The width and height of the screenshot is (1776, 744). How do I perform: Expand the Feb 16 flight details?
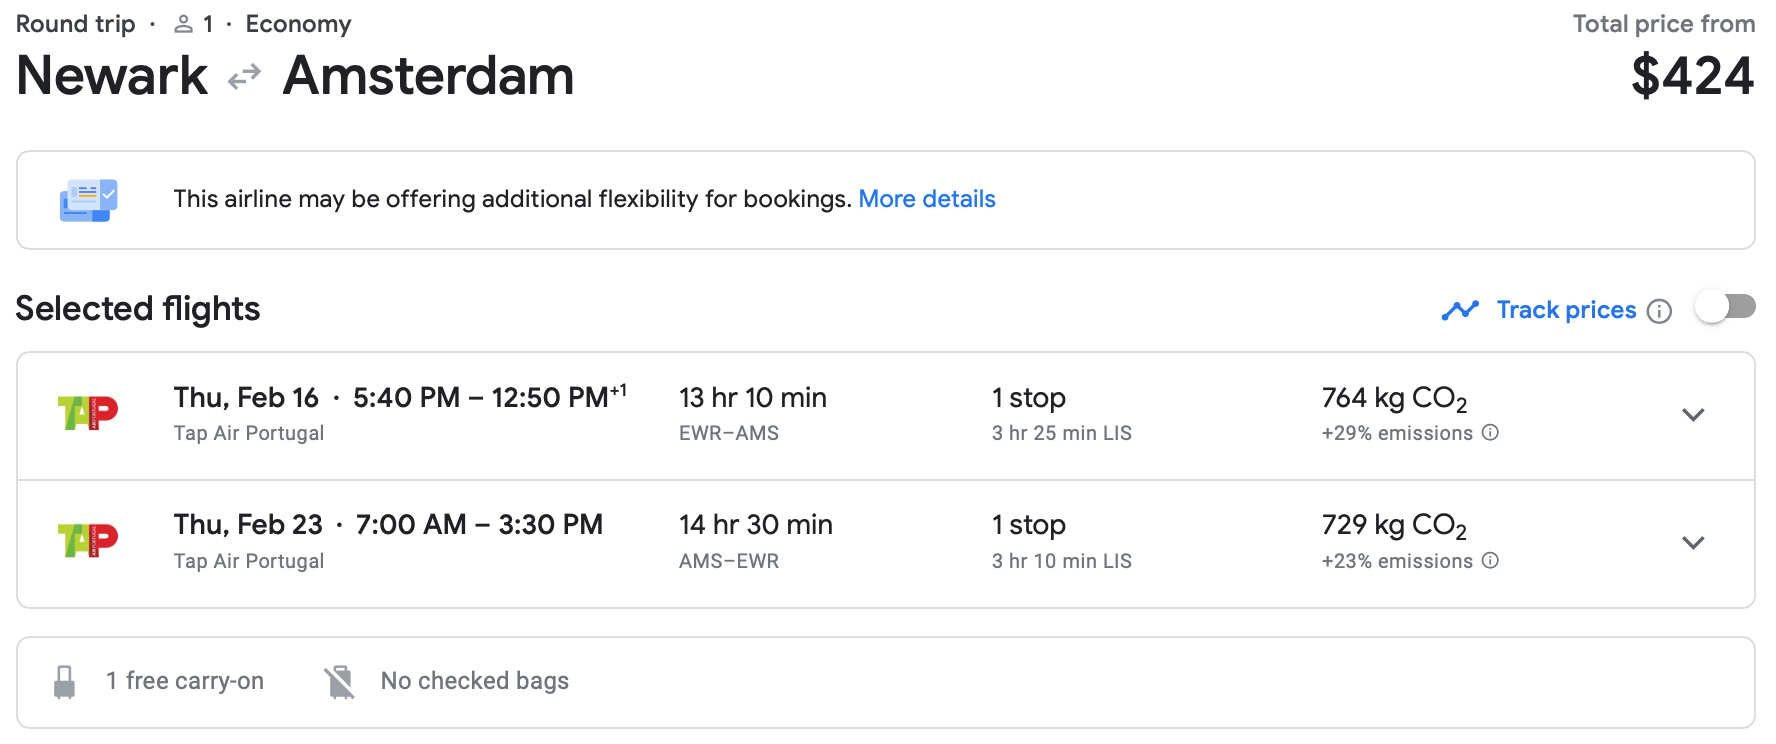point(1692,415)
